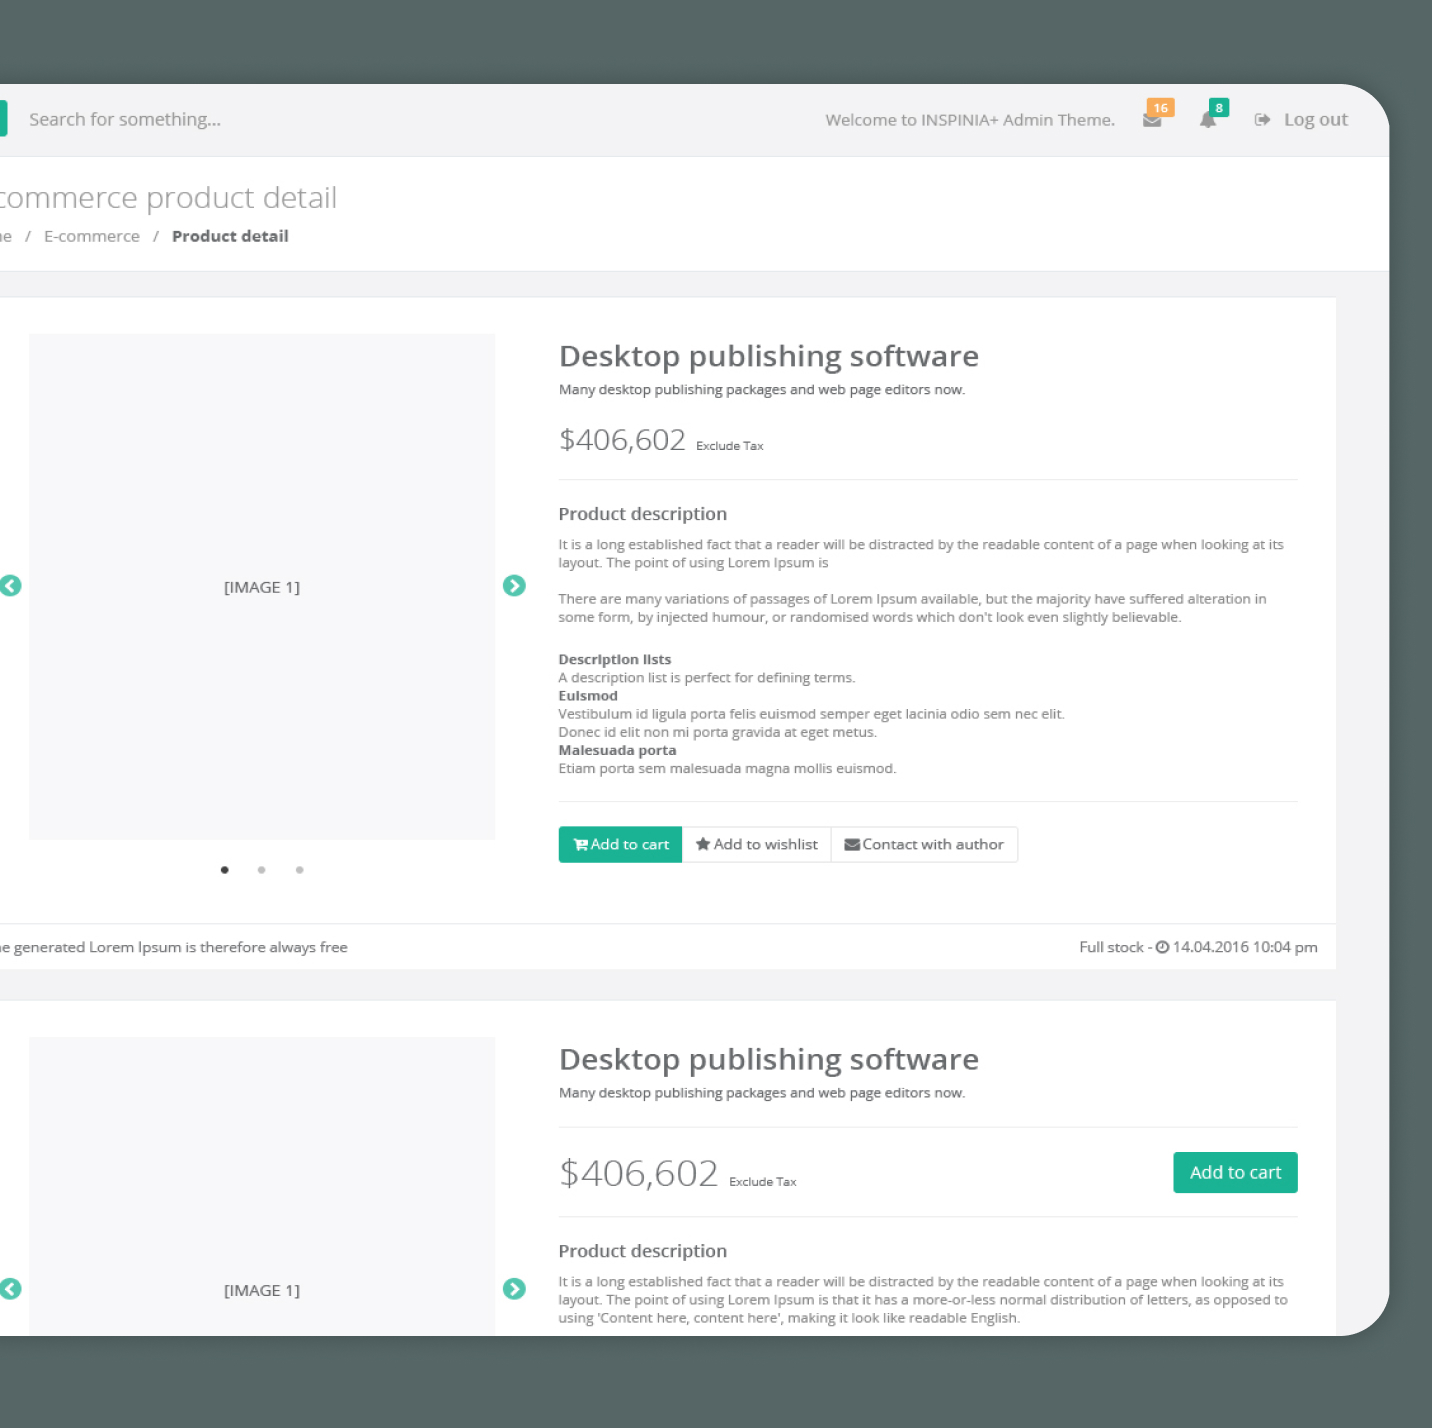Select the third carousel dot indicator
This screenshot has width=1432, height=1428.
point(300,870)
